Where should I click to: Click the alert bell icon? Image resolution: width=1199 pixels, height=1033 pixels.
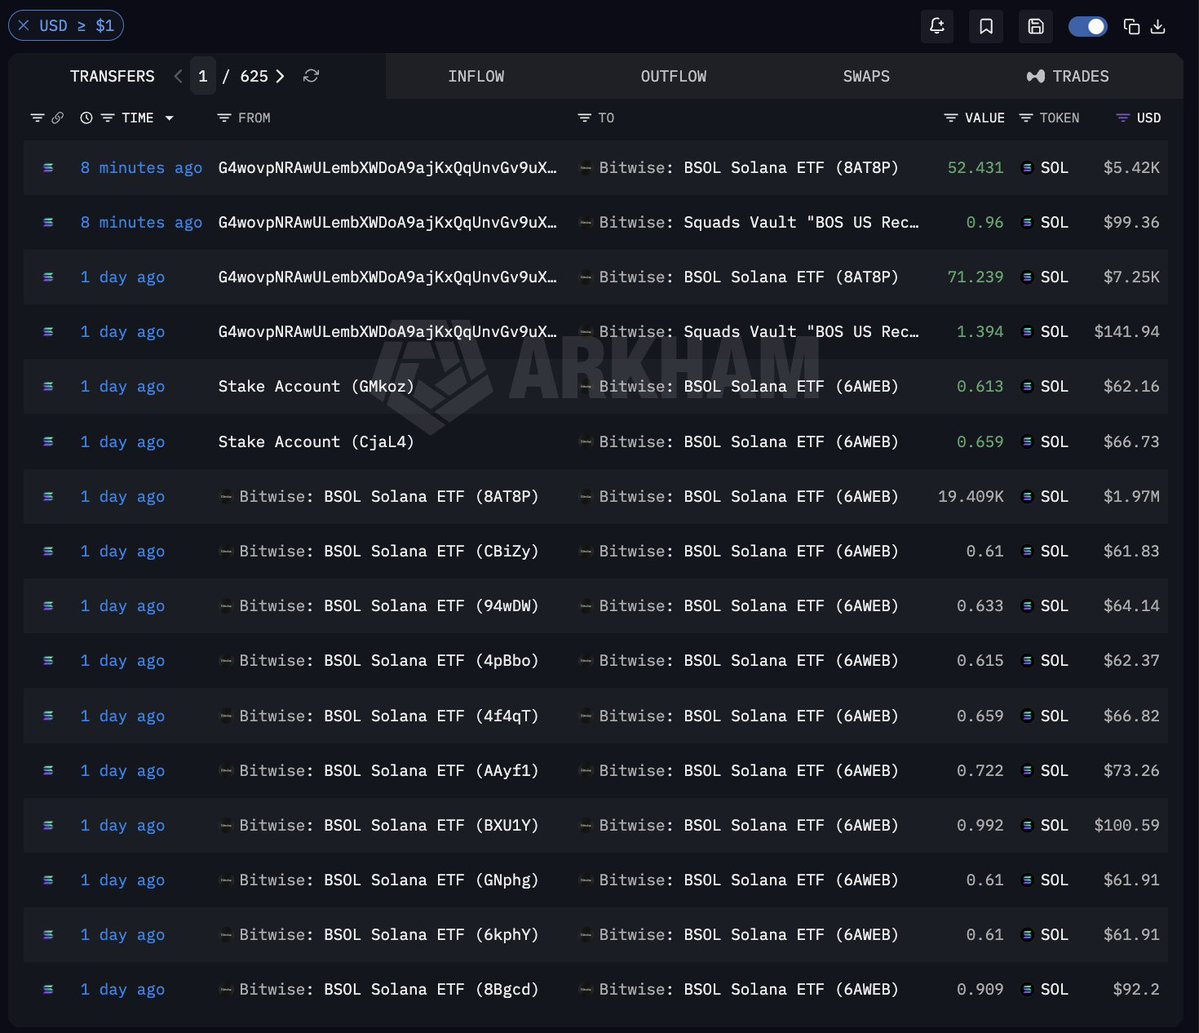point(937,26)
